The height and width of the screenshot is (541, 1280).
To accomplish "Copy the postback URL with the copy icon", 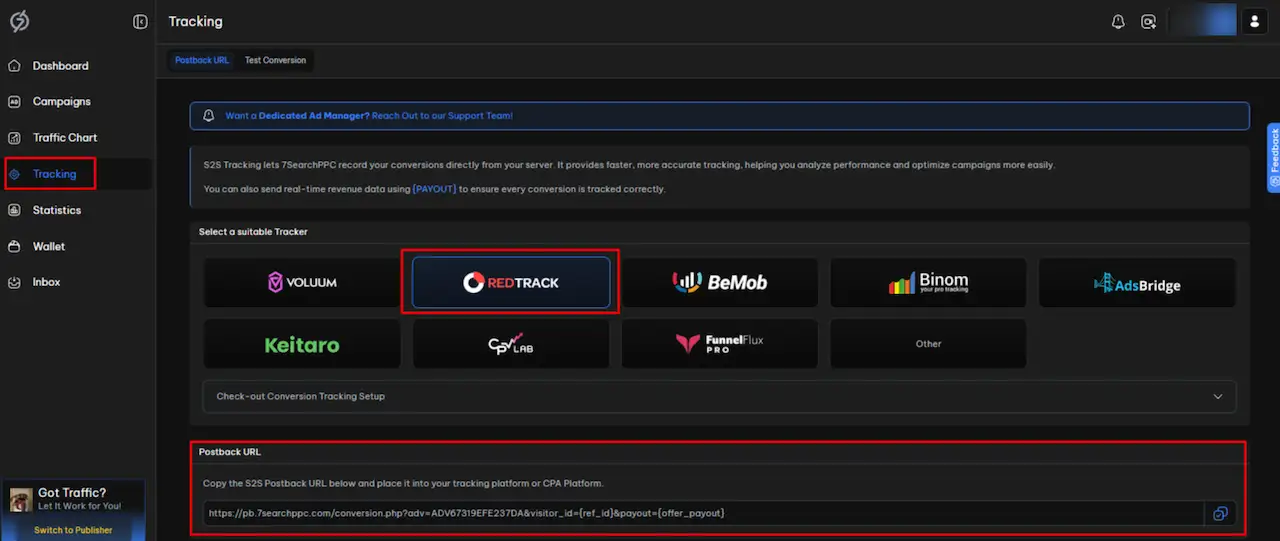I will click(1220, 513).
